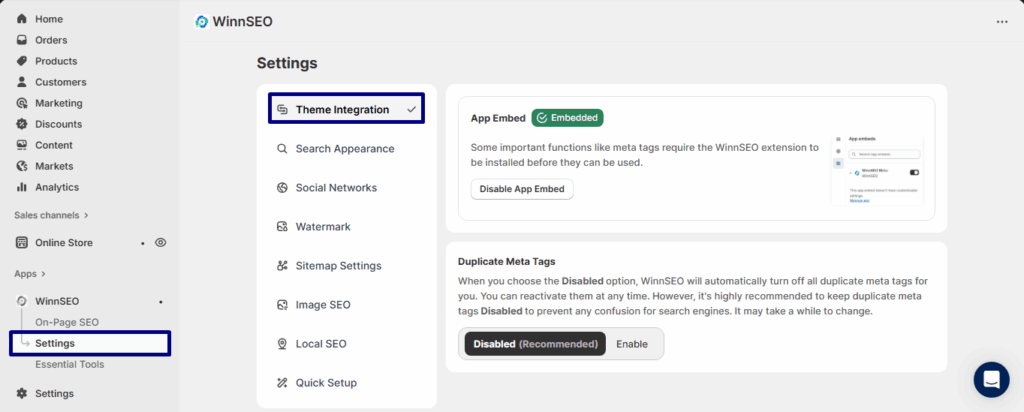Click the Social Networks globe icon

point(282,187)
